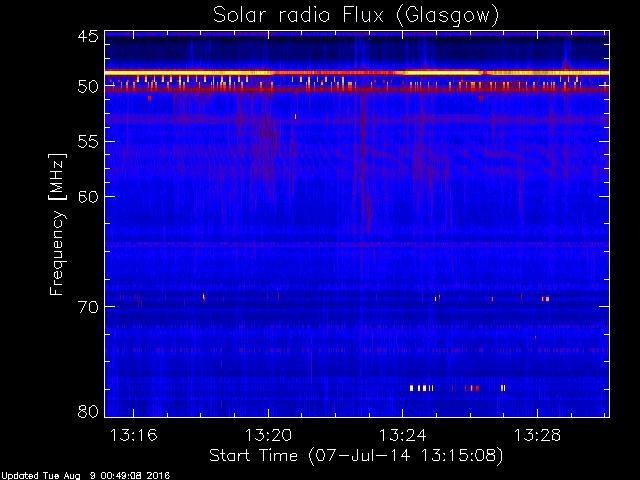This screenshot has width=640, height=480.
Task: Click the 'Updated Tue Aug 9 00:49:08 2016' text
Action: point(85,476)
